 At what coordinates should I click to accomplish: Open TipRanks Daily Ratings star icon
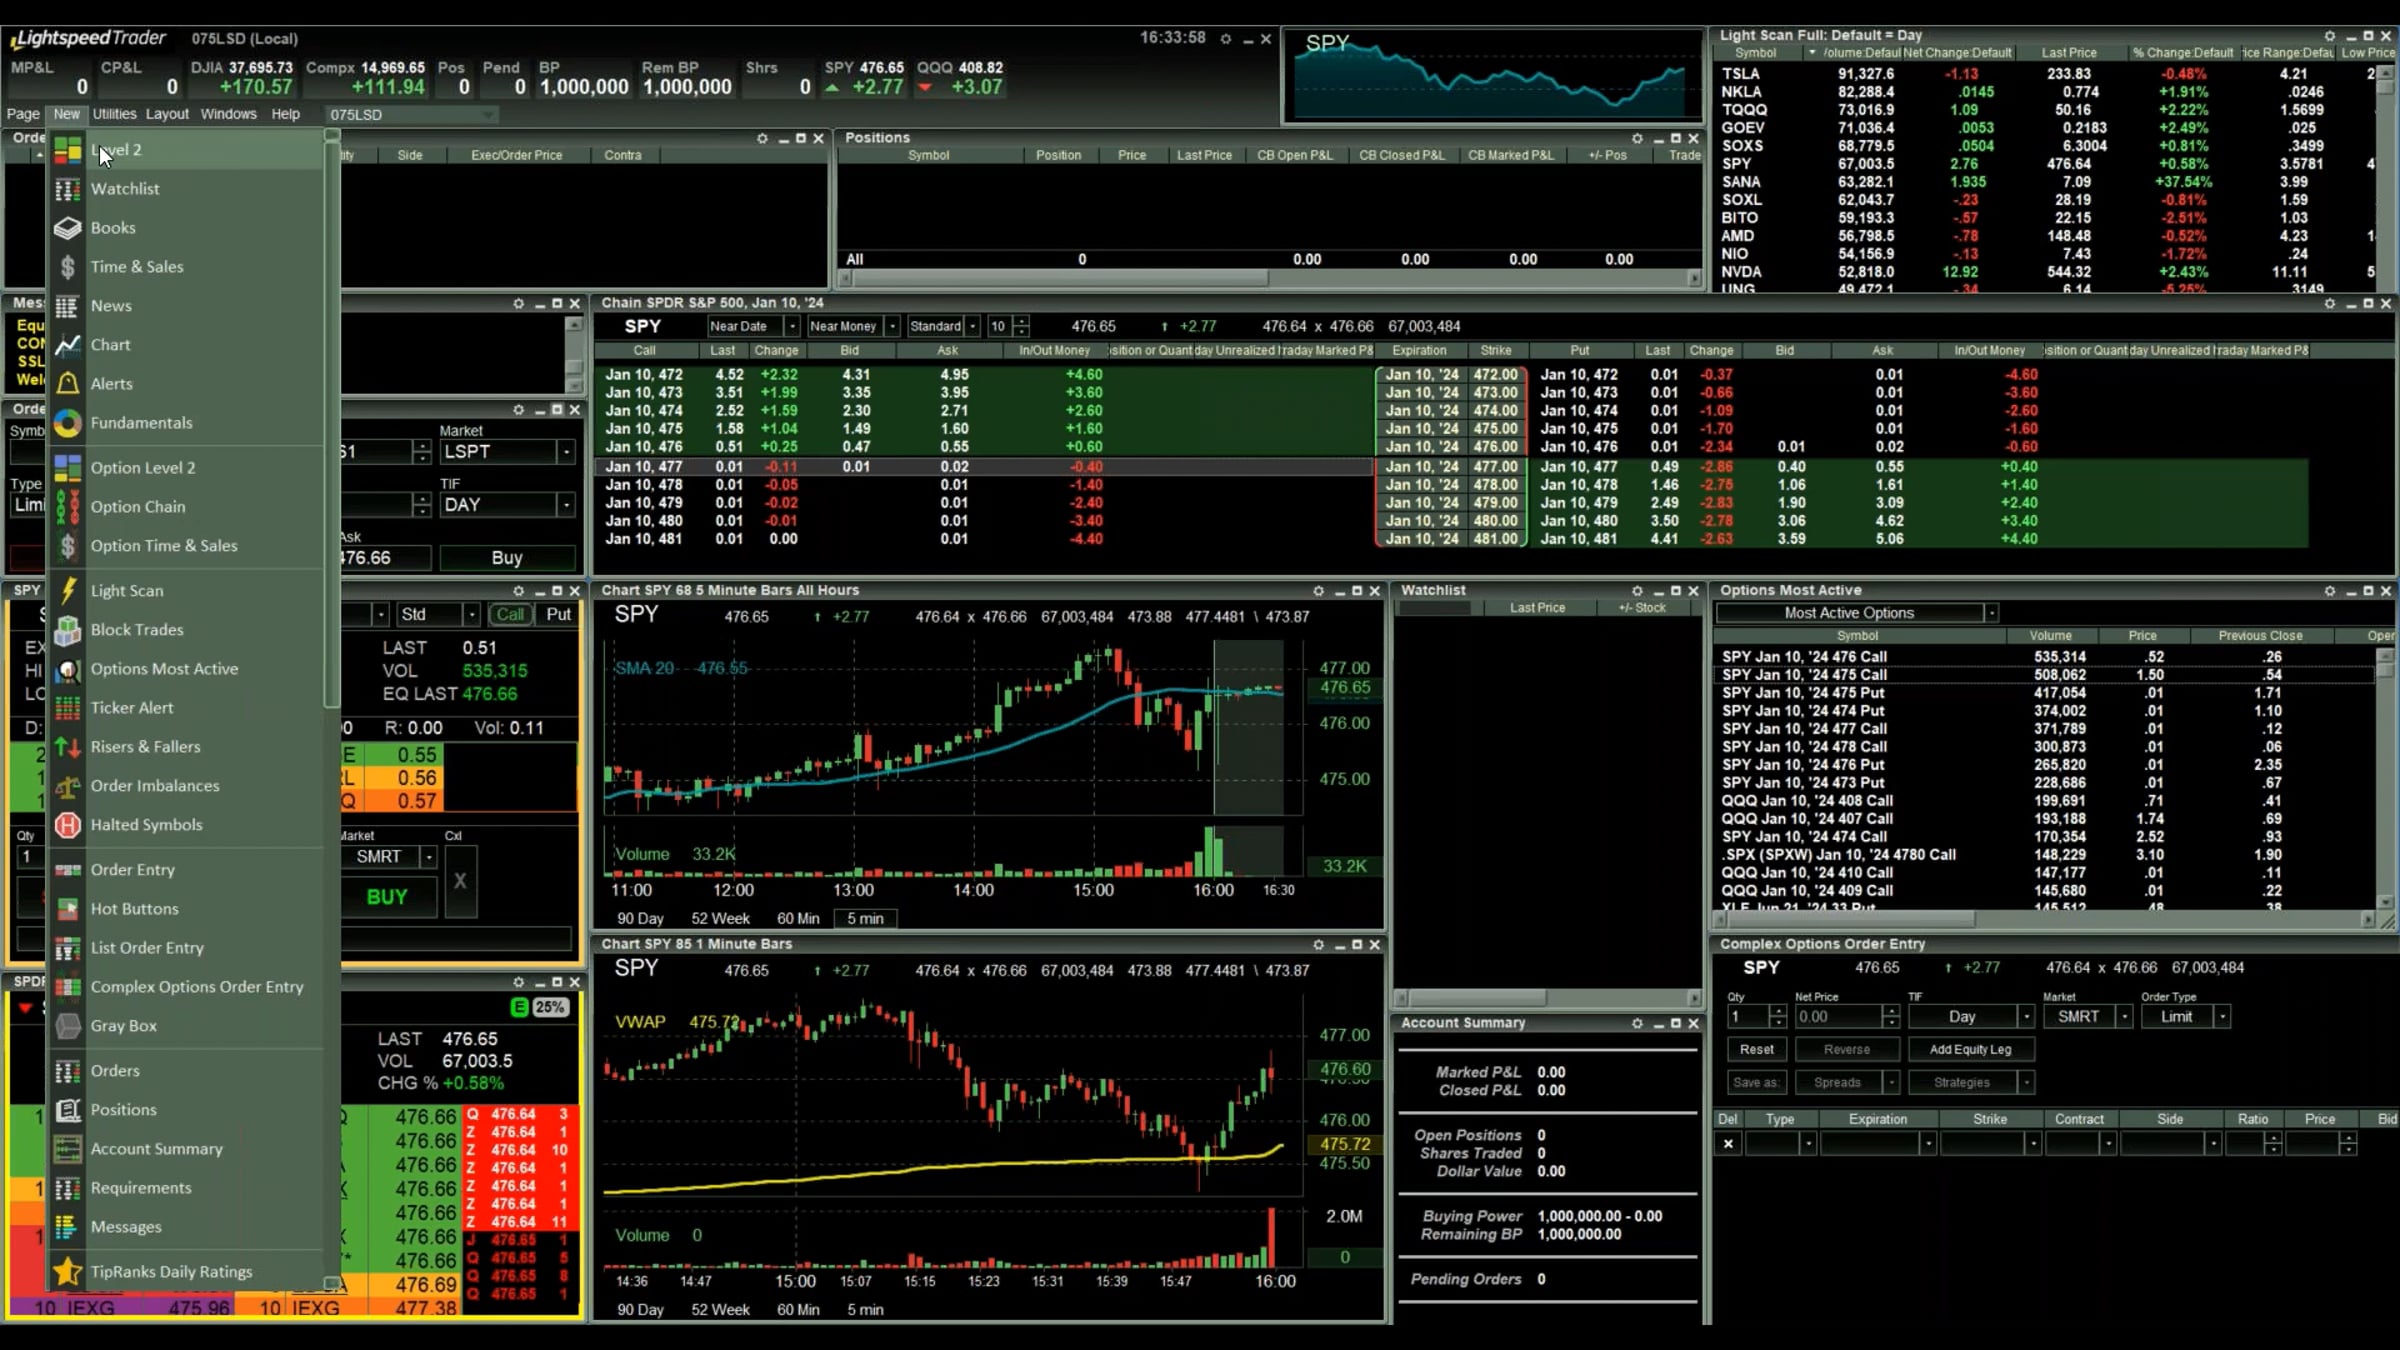pos(67,1272)
